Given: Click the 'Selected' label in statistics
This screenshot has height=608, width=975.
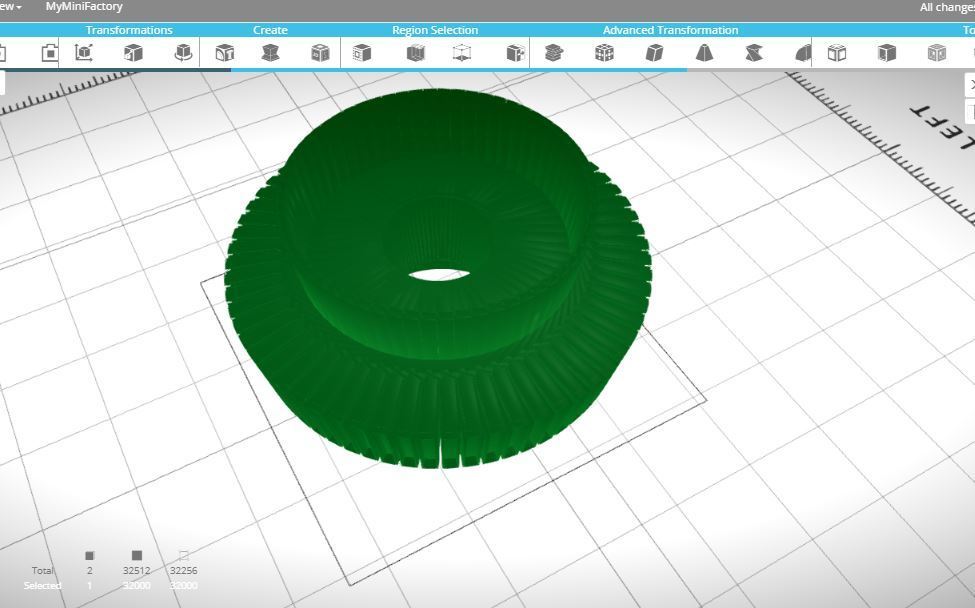Looking at the screenshot, I should (42, 586).
